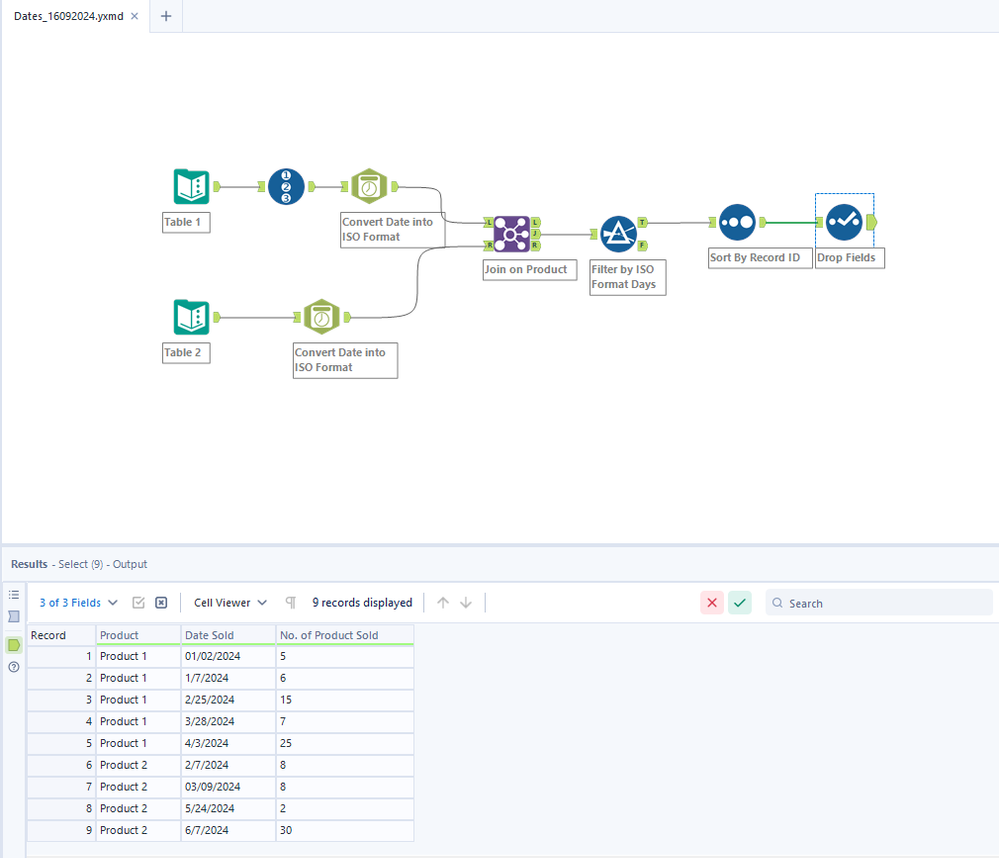This screenshot has width=999, height=858.
Task: Click the Product column header
Action: point(138,635)
